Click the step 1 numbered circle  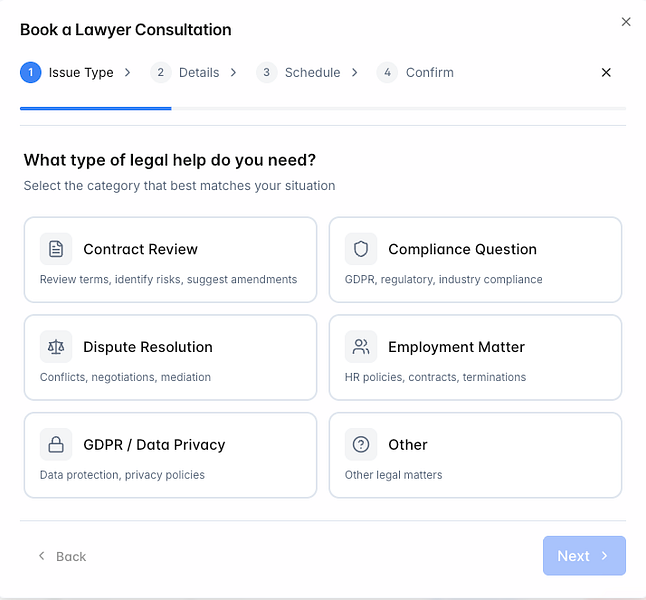[x=31, y=72]
